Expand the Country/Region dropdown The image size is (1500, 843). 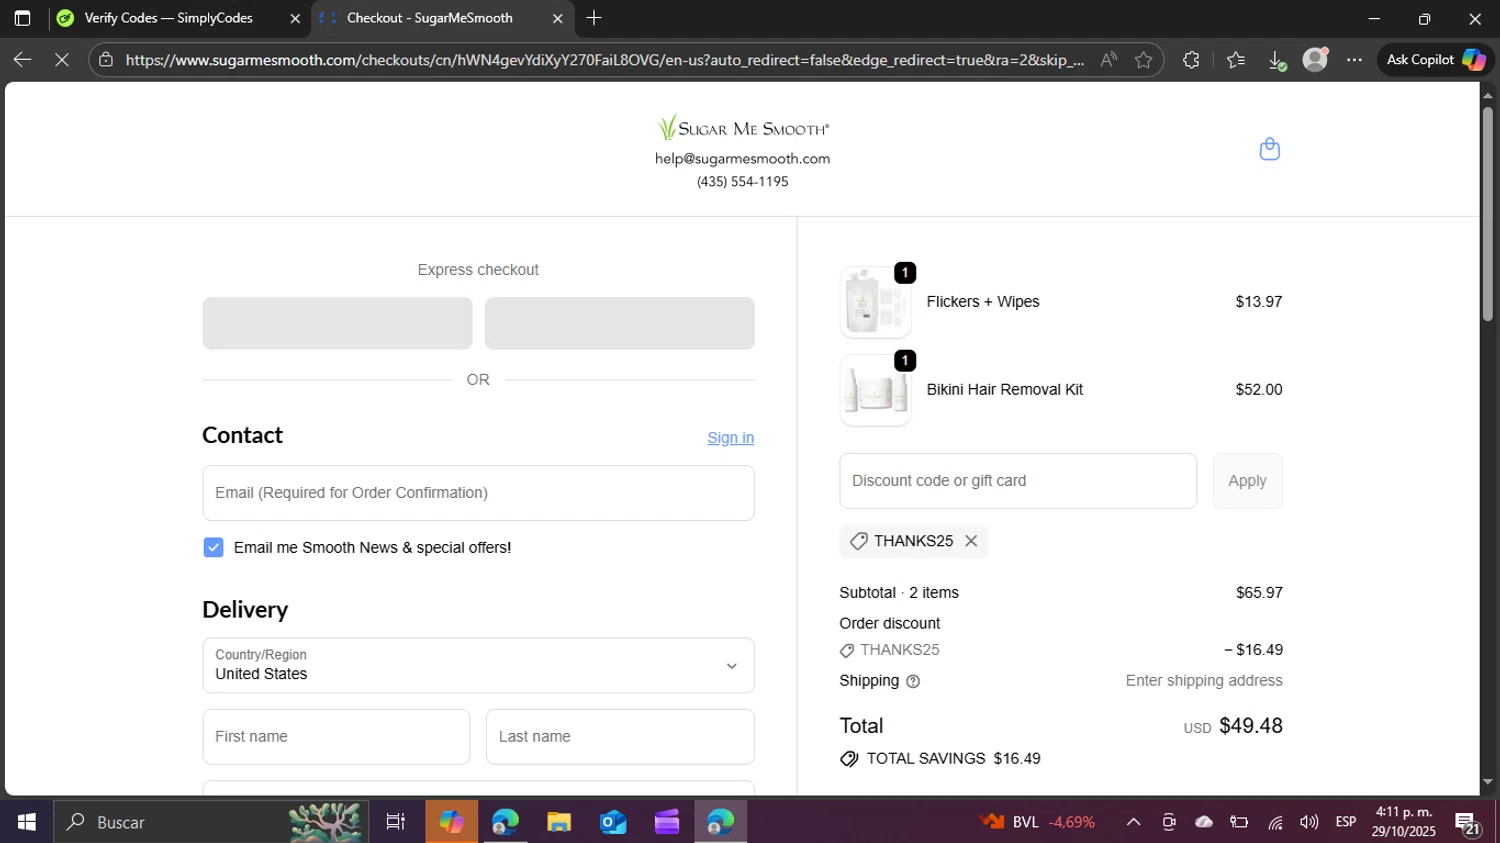point(478,665)
